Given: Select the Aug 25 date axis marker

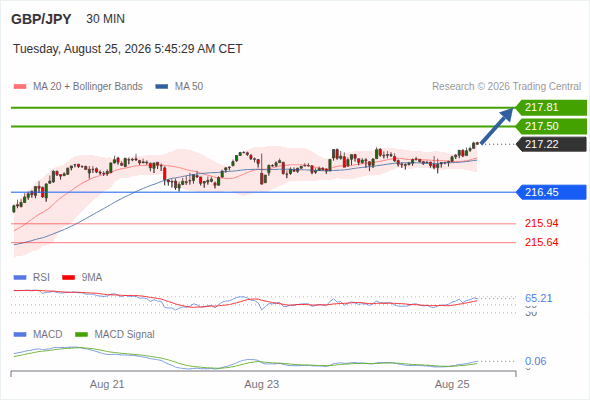Looking at the screenshot, I should click(x=452, y=385).
